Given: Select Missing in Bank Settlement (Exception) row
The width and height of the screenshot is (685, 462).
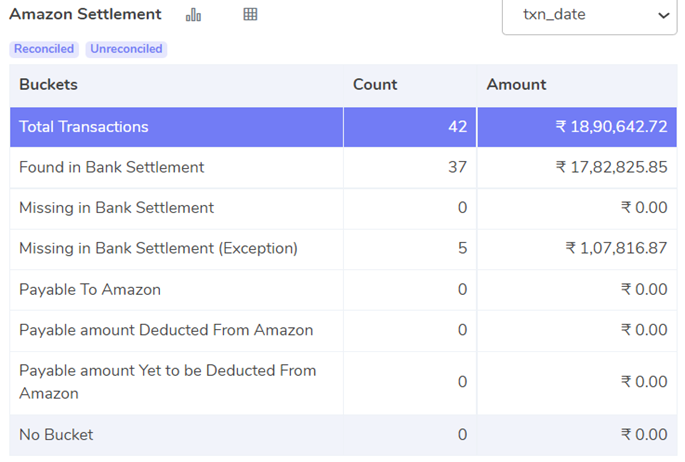Looking at the screenshot, I should click(x=343, y=248).
